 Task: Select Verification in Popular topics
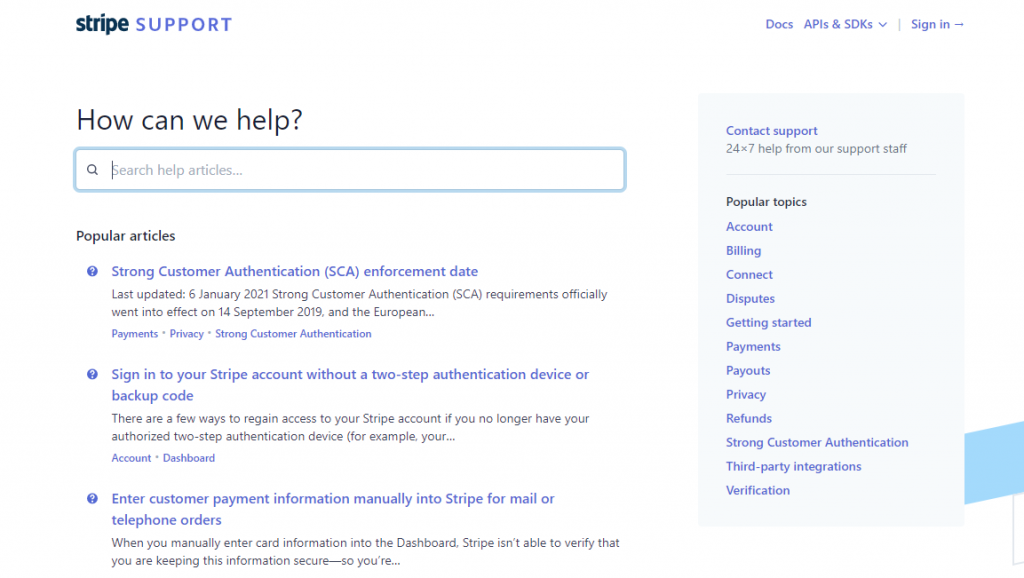[758, 490]
